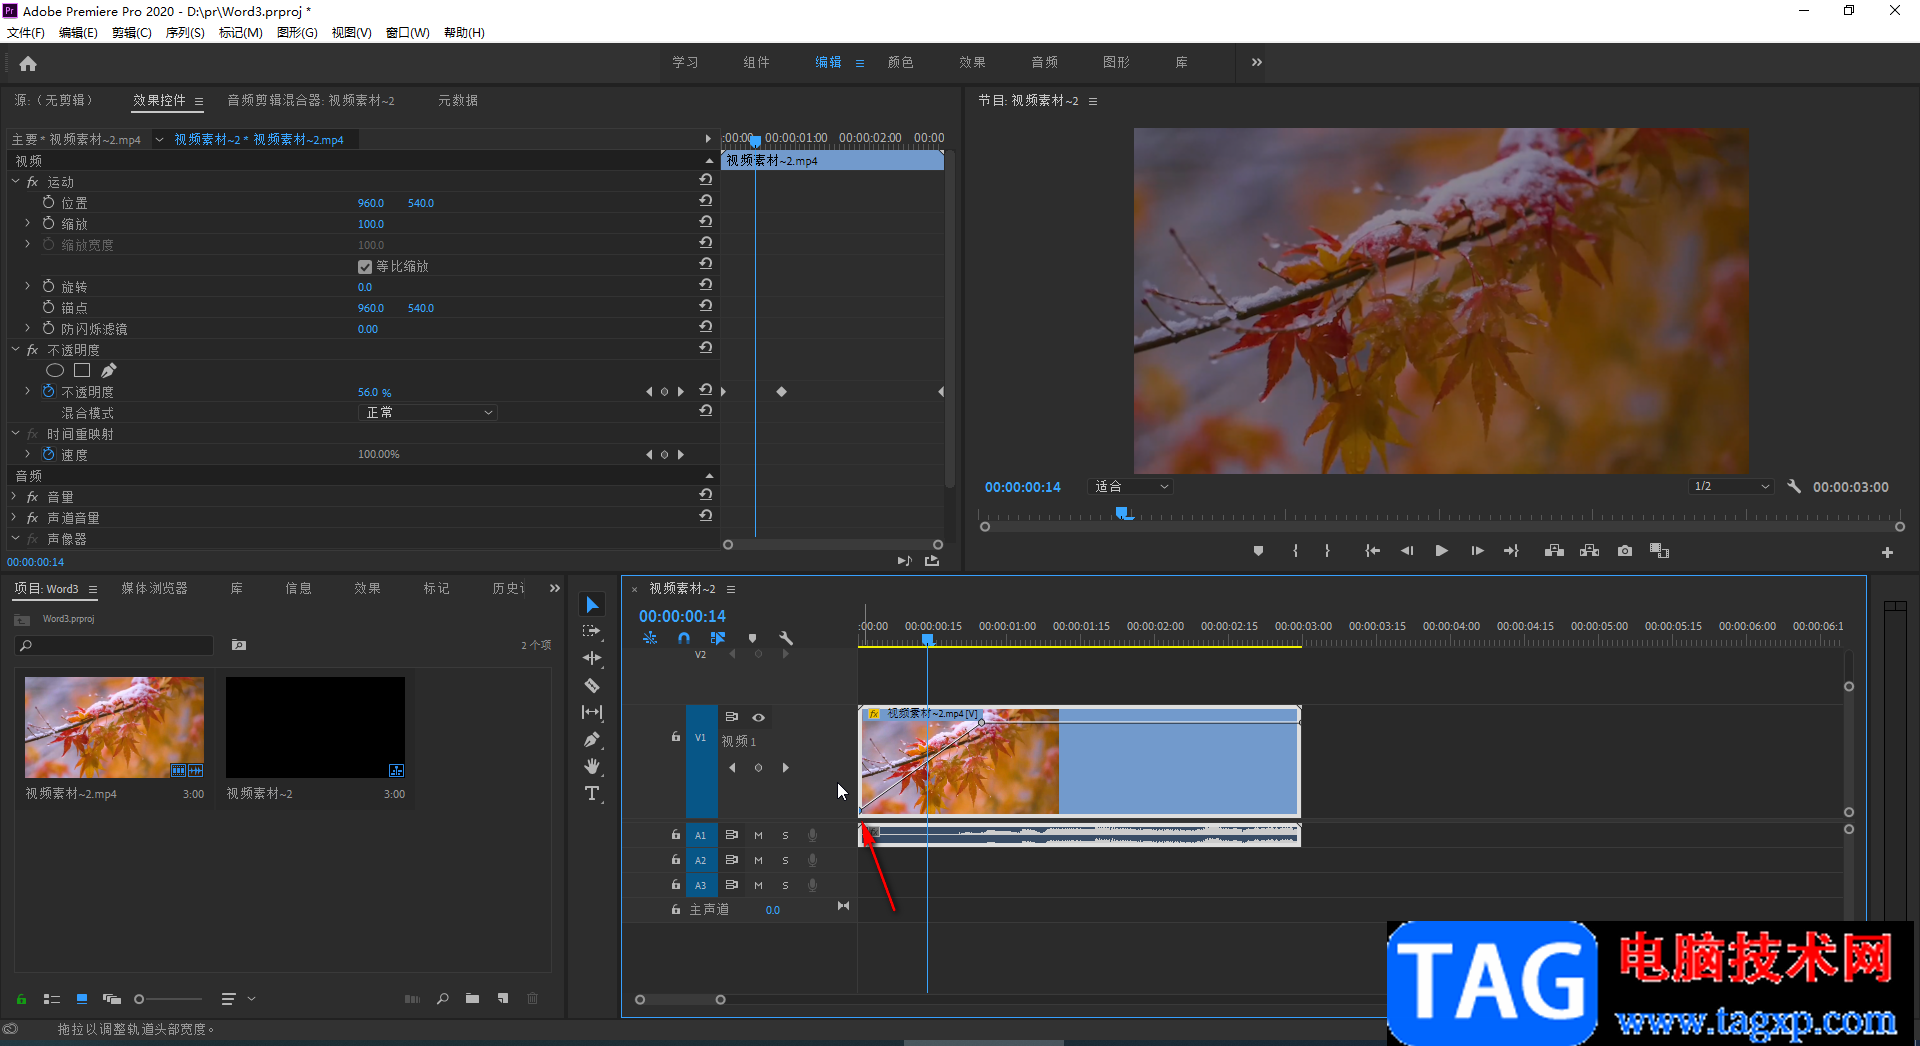Select the Selection tool arrow
The width and height of the screenshot is (1920, 1046).
click(592, 604)
